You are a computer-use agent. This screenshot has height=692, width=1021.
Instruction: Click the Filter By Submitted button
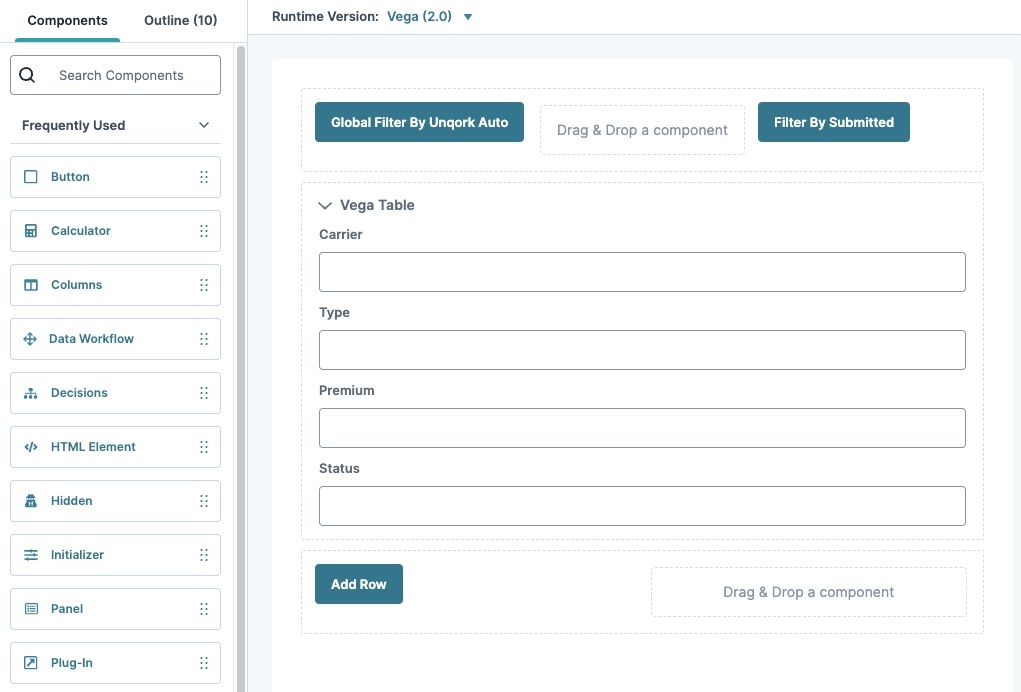(x=833, y=122)
